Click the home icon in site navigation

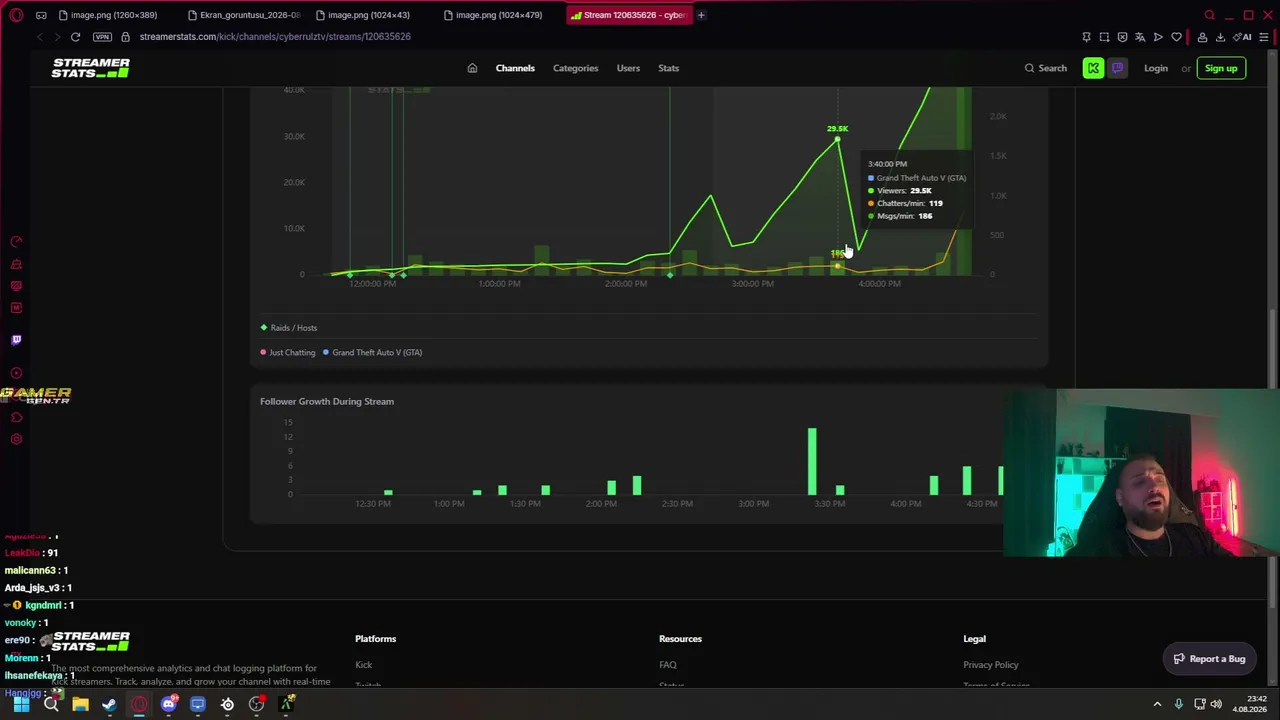point(472,68)
